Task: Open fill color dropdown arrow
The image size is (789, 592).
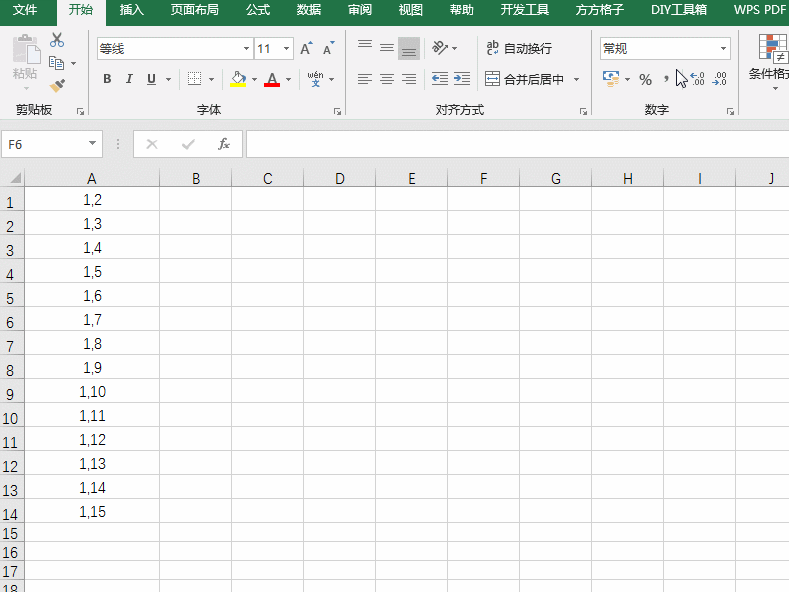Action: coord(254,80)
